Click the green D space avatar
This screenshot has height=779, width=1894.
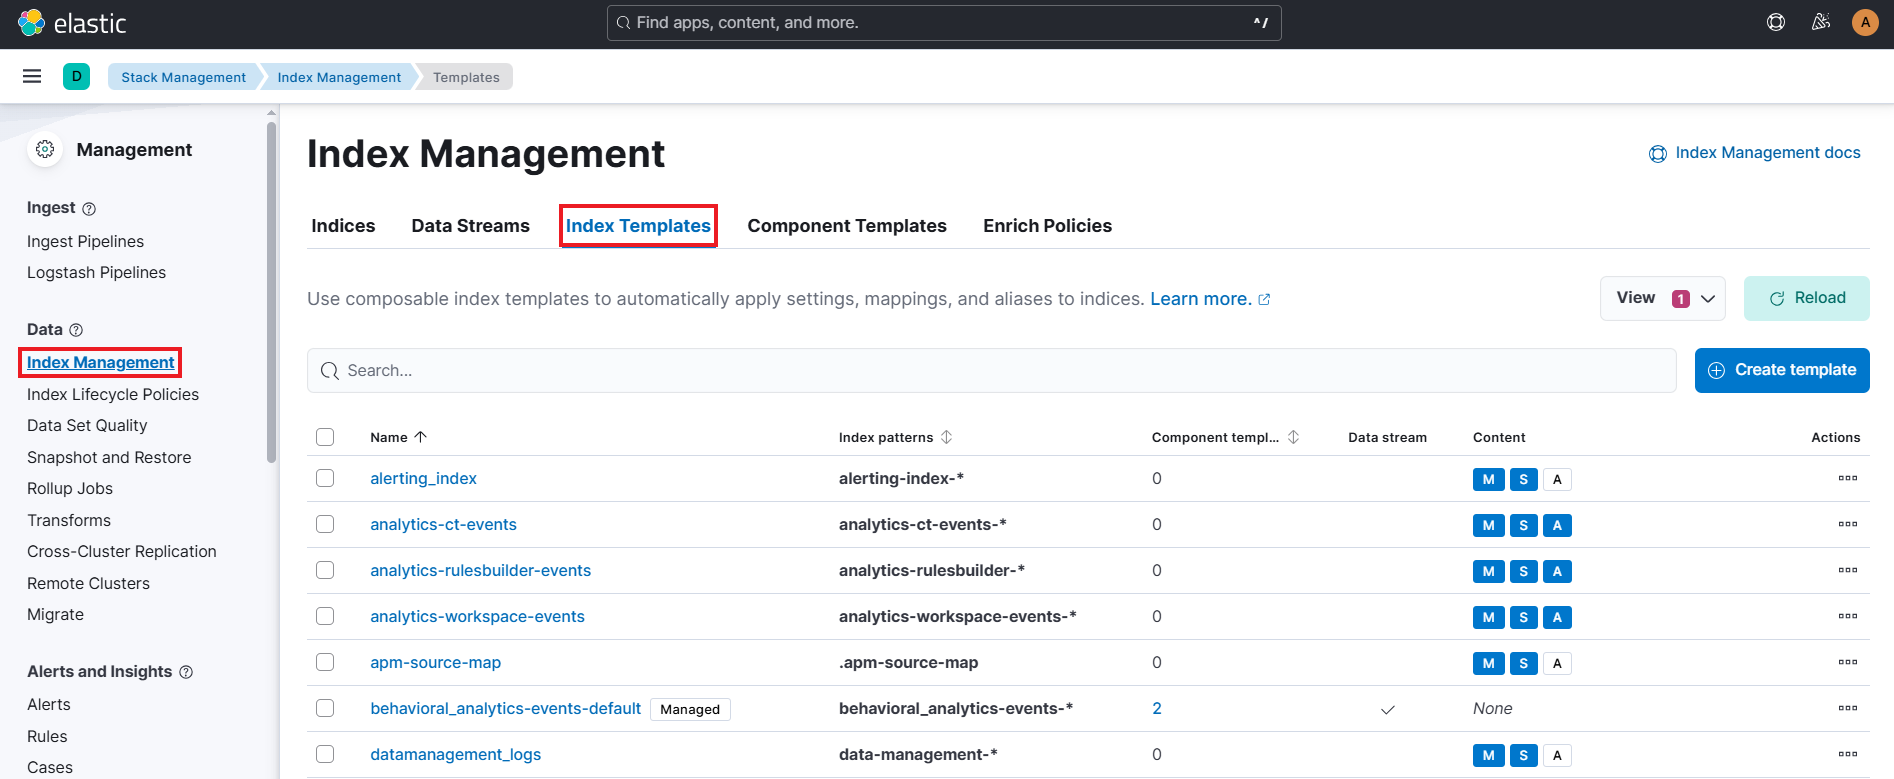(76, 76)
